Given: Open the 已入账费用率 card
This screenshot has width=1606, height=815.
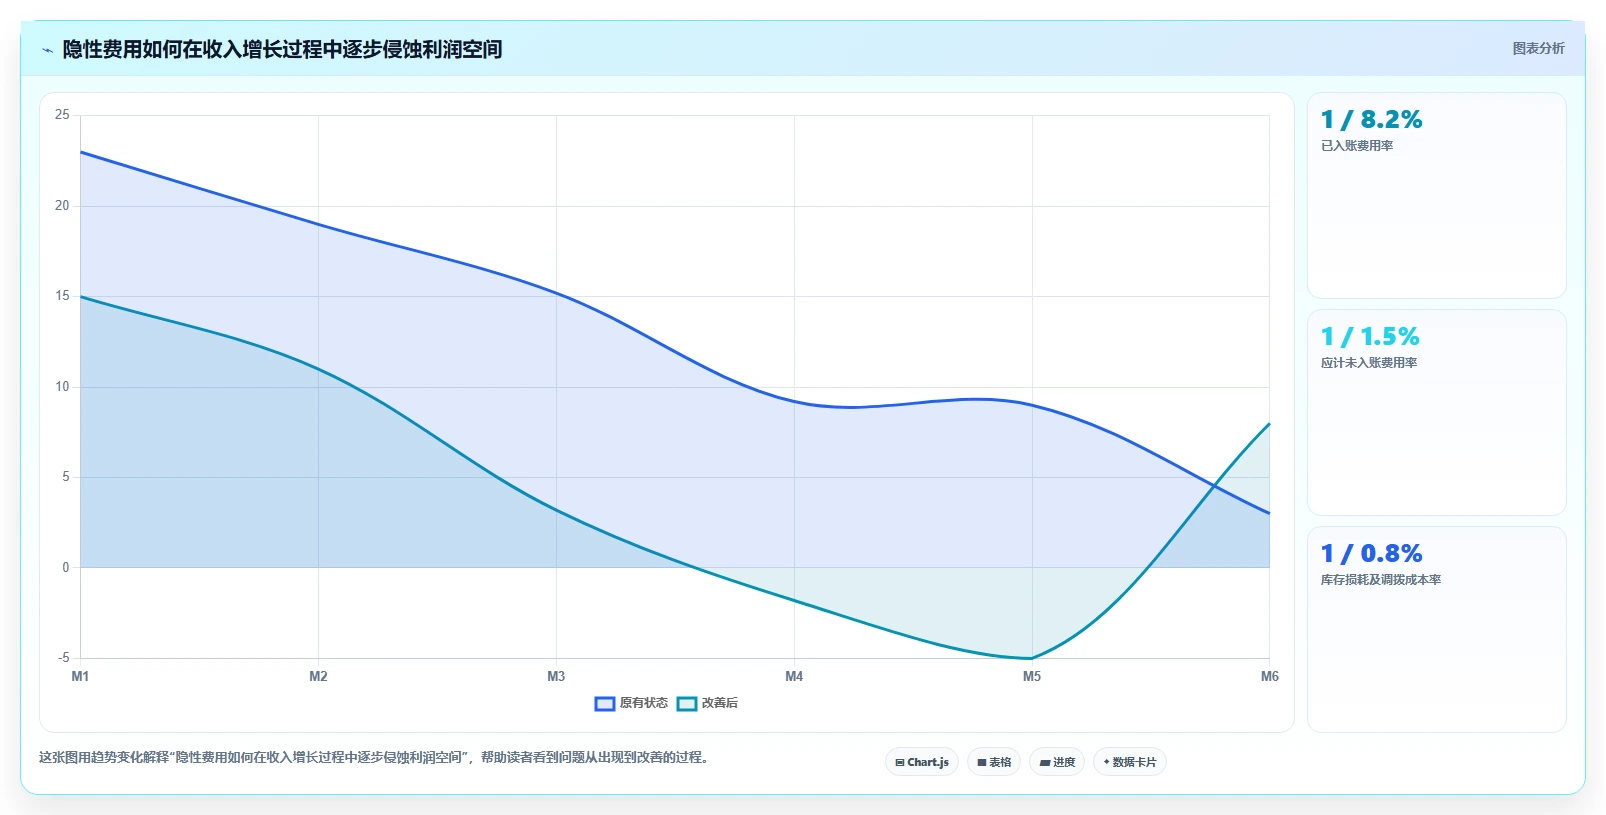Looking at the screenshot, I should pos(1436,195).
